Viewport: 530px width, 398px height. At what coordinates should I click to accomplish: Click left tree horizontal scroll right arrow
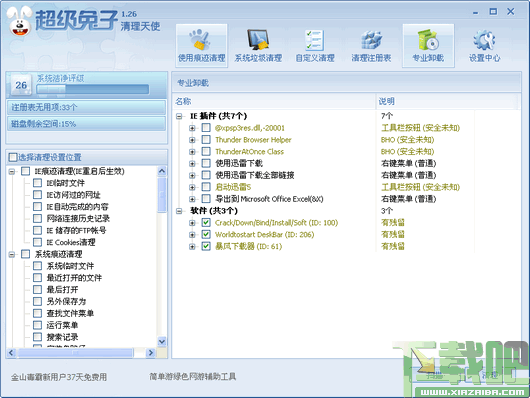(x=150, y=353)
